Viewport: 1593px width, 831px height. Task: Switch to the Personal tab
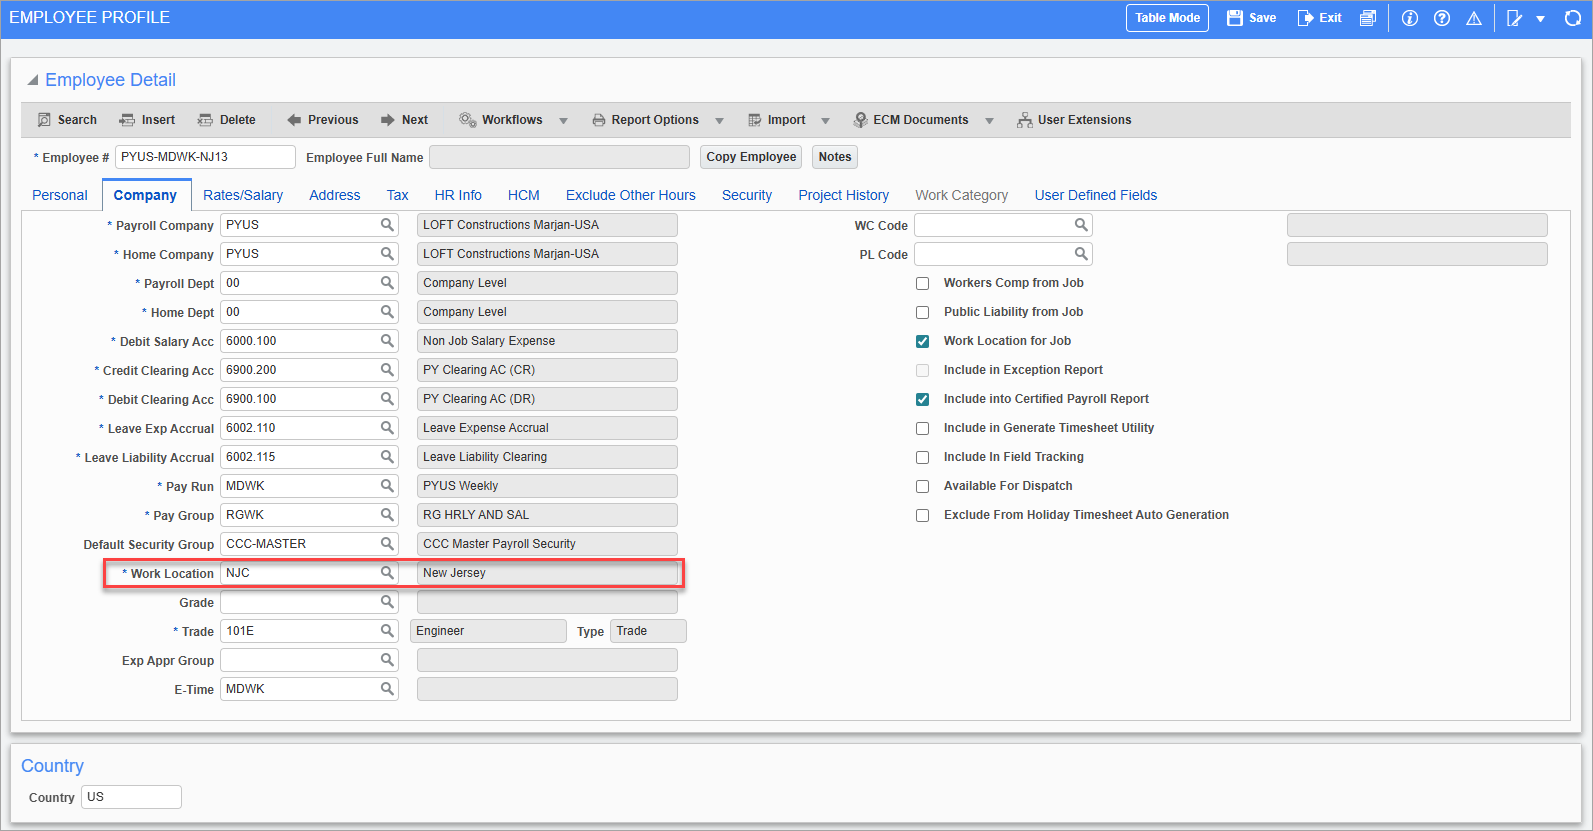click(x=60, y=195)
